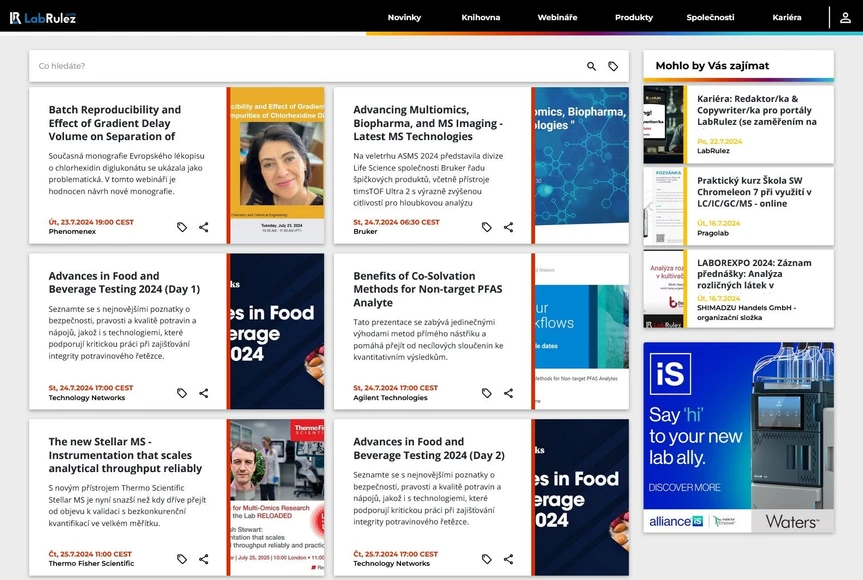Open sidebar item 'LABOREXPO 2024: Záznam přednášky'
Viewport: 863px width, 580px height.
(754, 274)
